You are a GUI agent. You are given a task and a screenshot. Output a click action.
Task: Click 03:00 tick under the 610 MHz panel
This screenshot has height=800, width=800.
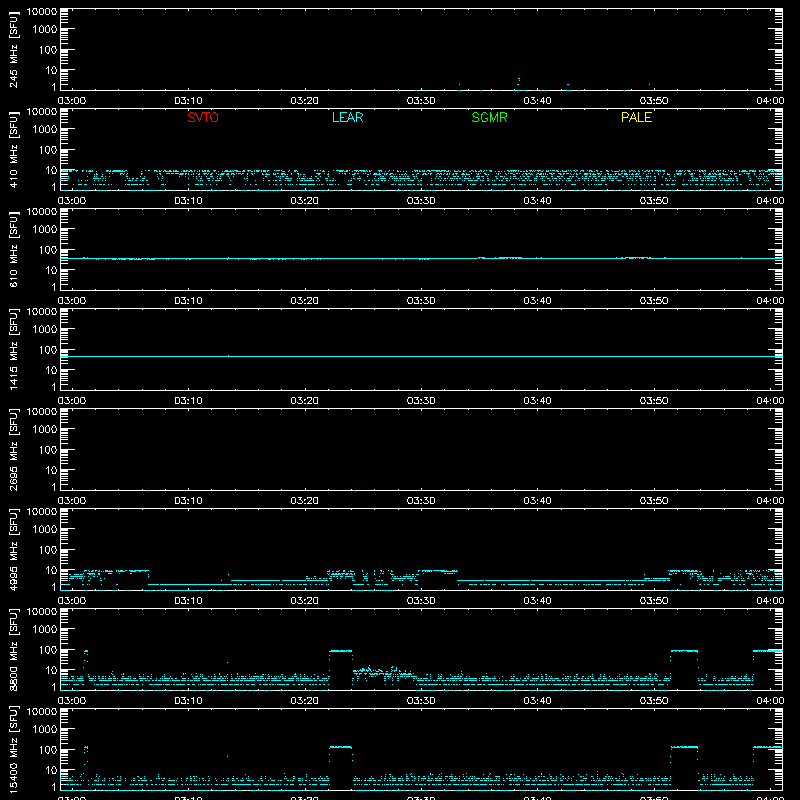click(72, 301)
